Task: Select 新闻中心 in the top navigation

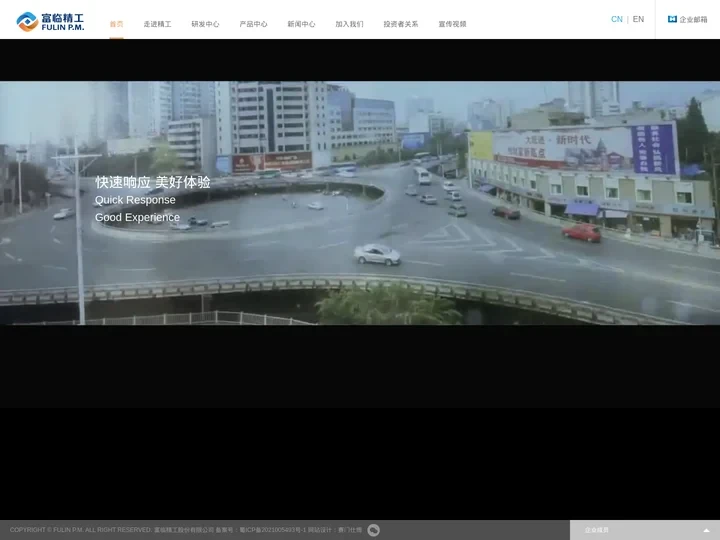Action: coord(301,24)
